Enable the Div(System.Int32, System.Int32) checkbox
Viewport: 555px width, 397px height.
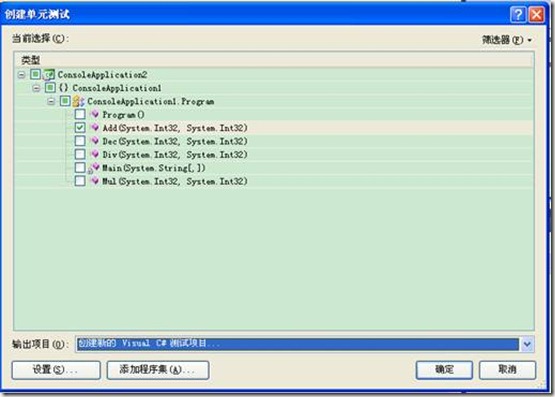pyautogui.click(x=80, y=154)
